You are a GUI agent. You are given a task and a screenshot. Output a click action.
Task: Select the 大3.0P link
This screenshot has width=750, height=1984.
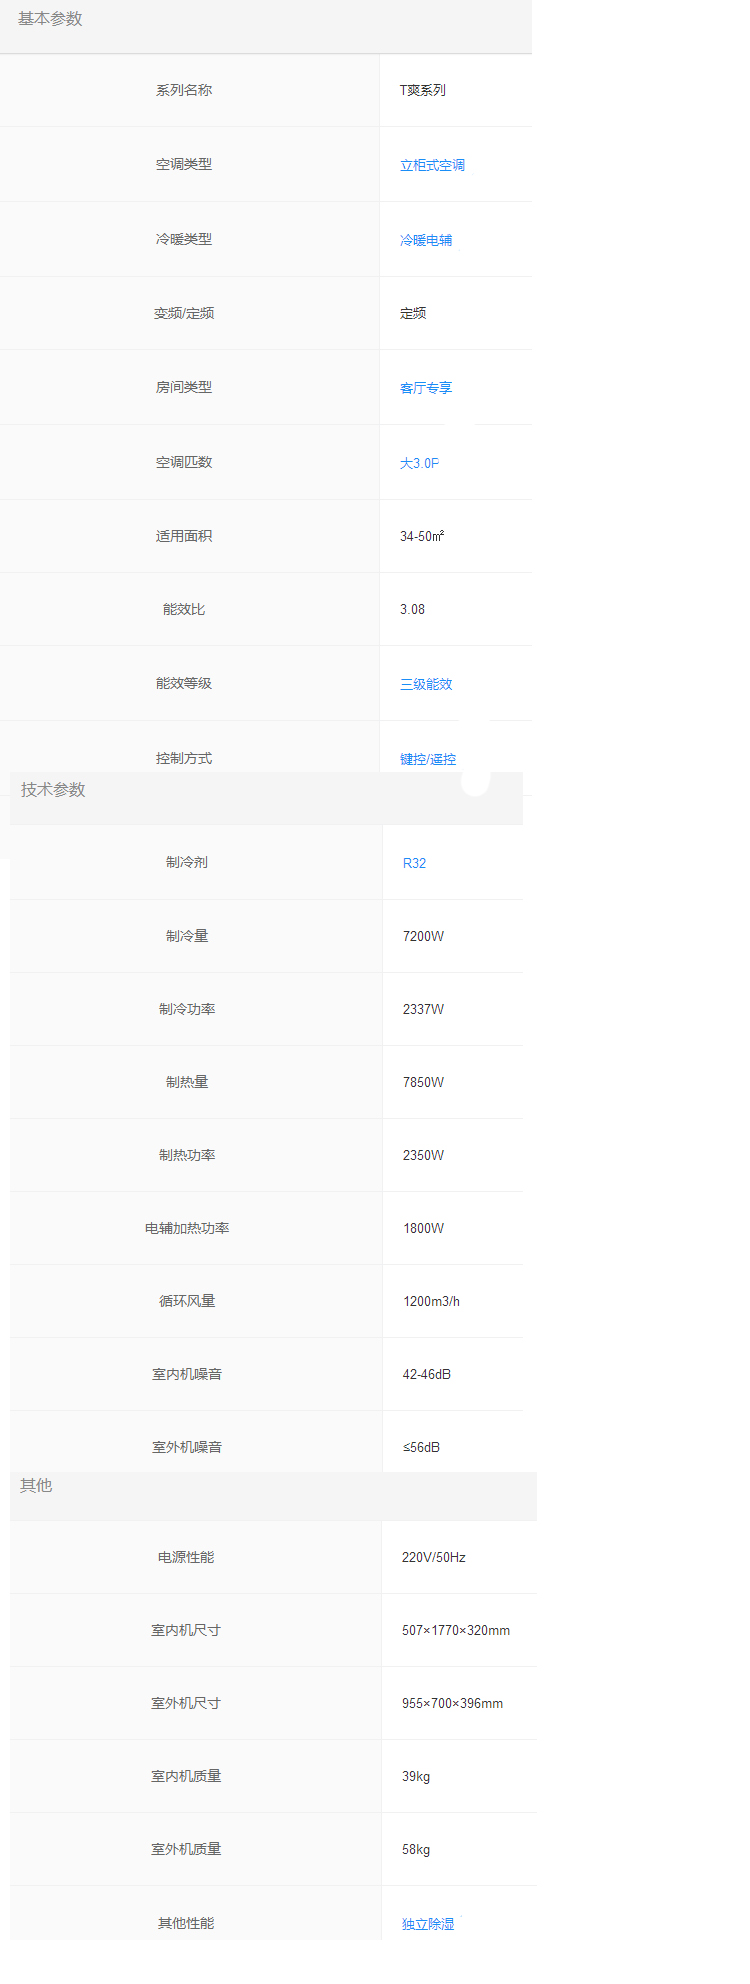click(419, 463)
